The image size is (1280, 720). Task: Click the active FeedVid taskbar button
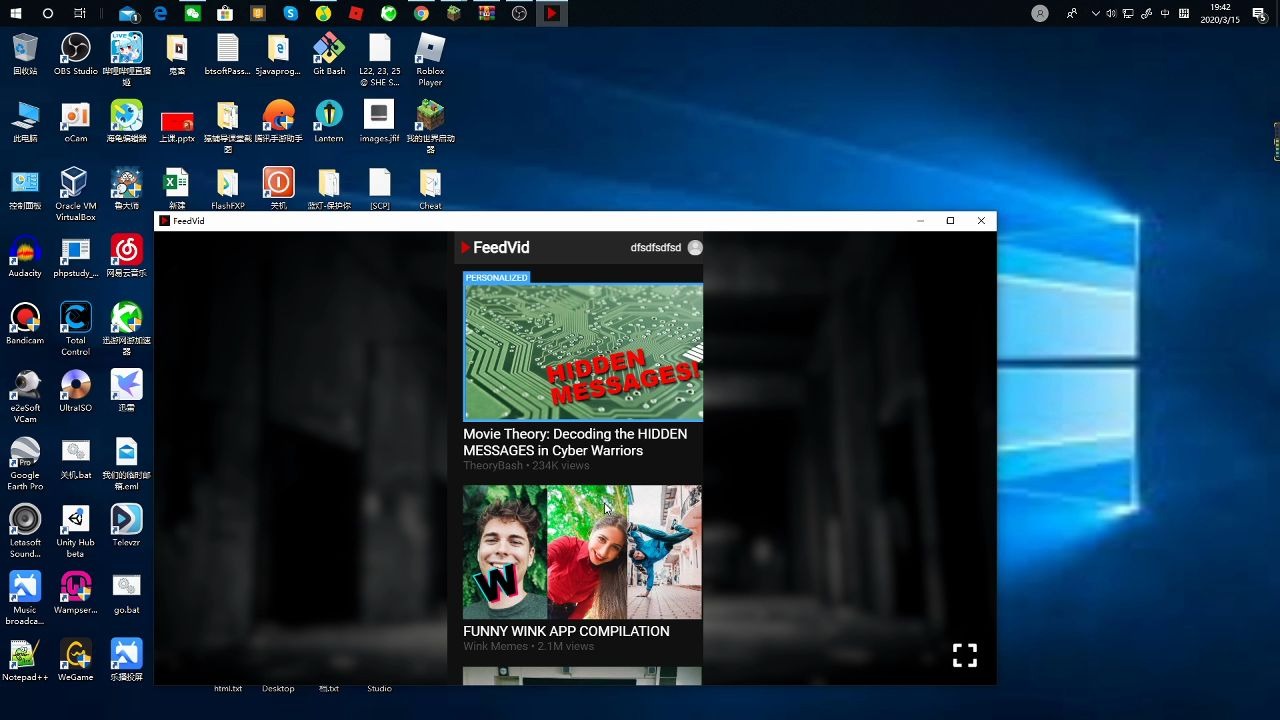click(551, 14)
